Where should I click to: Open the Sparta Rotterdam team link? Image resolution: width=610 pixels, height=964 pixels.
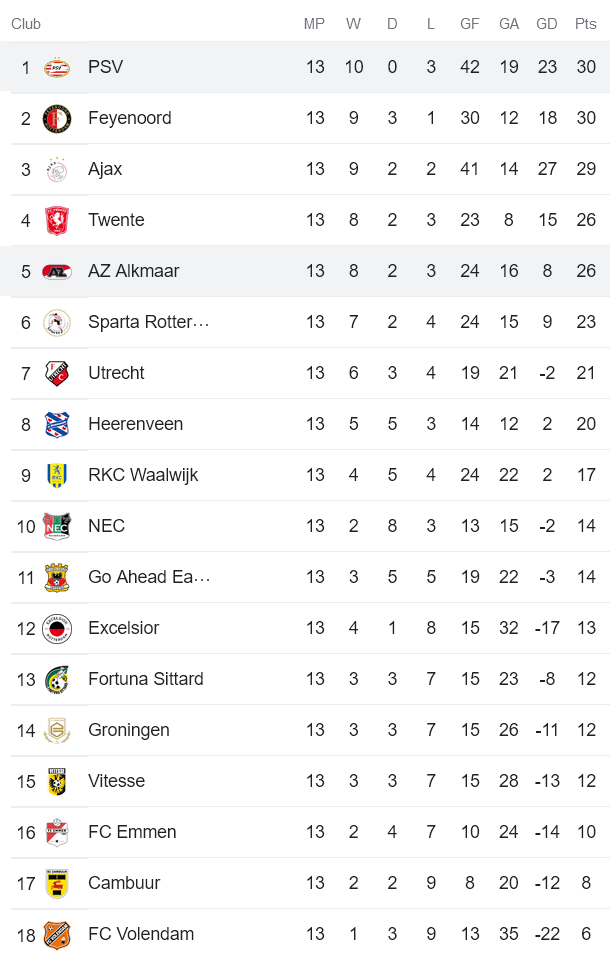click(149, 322)
